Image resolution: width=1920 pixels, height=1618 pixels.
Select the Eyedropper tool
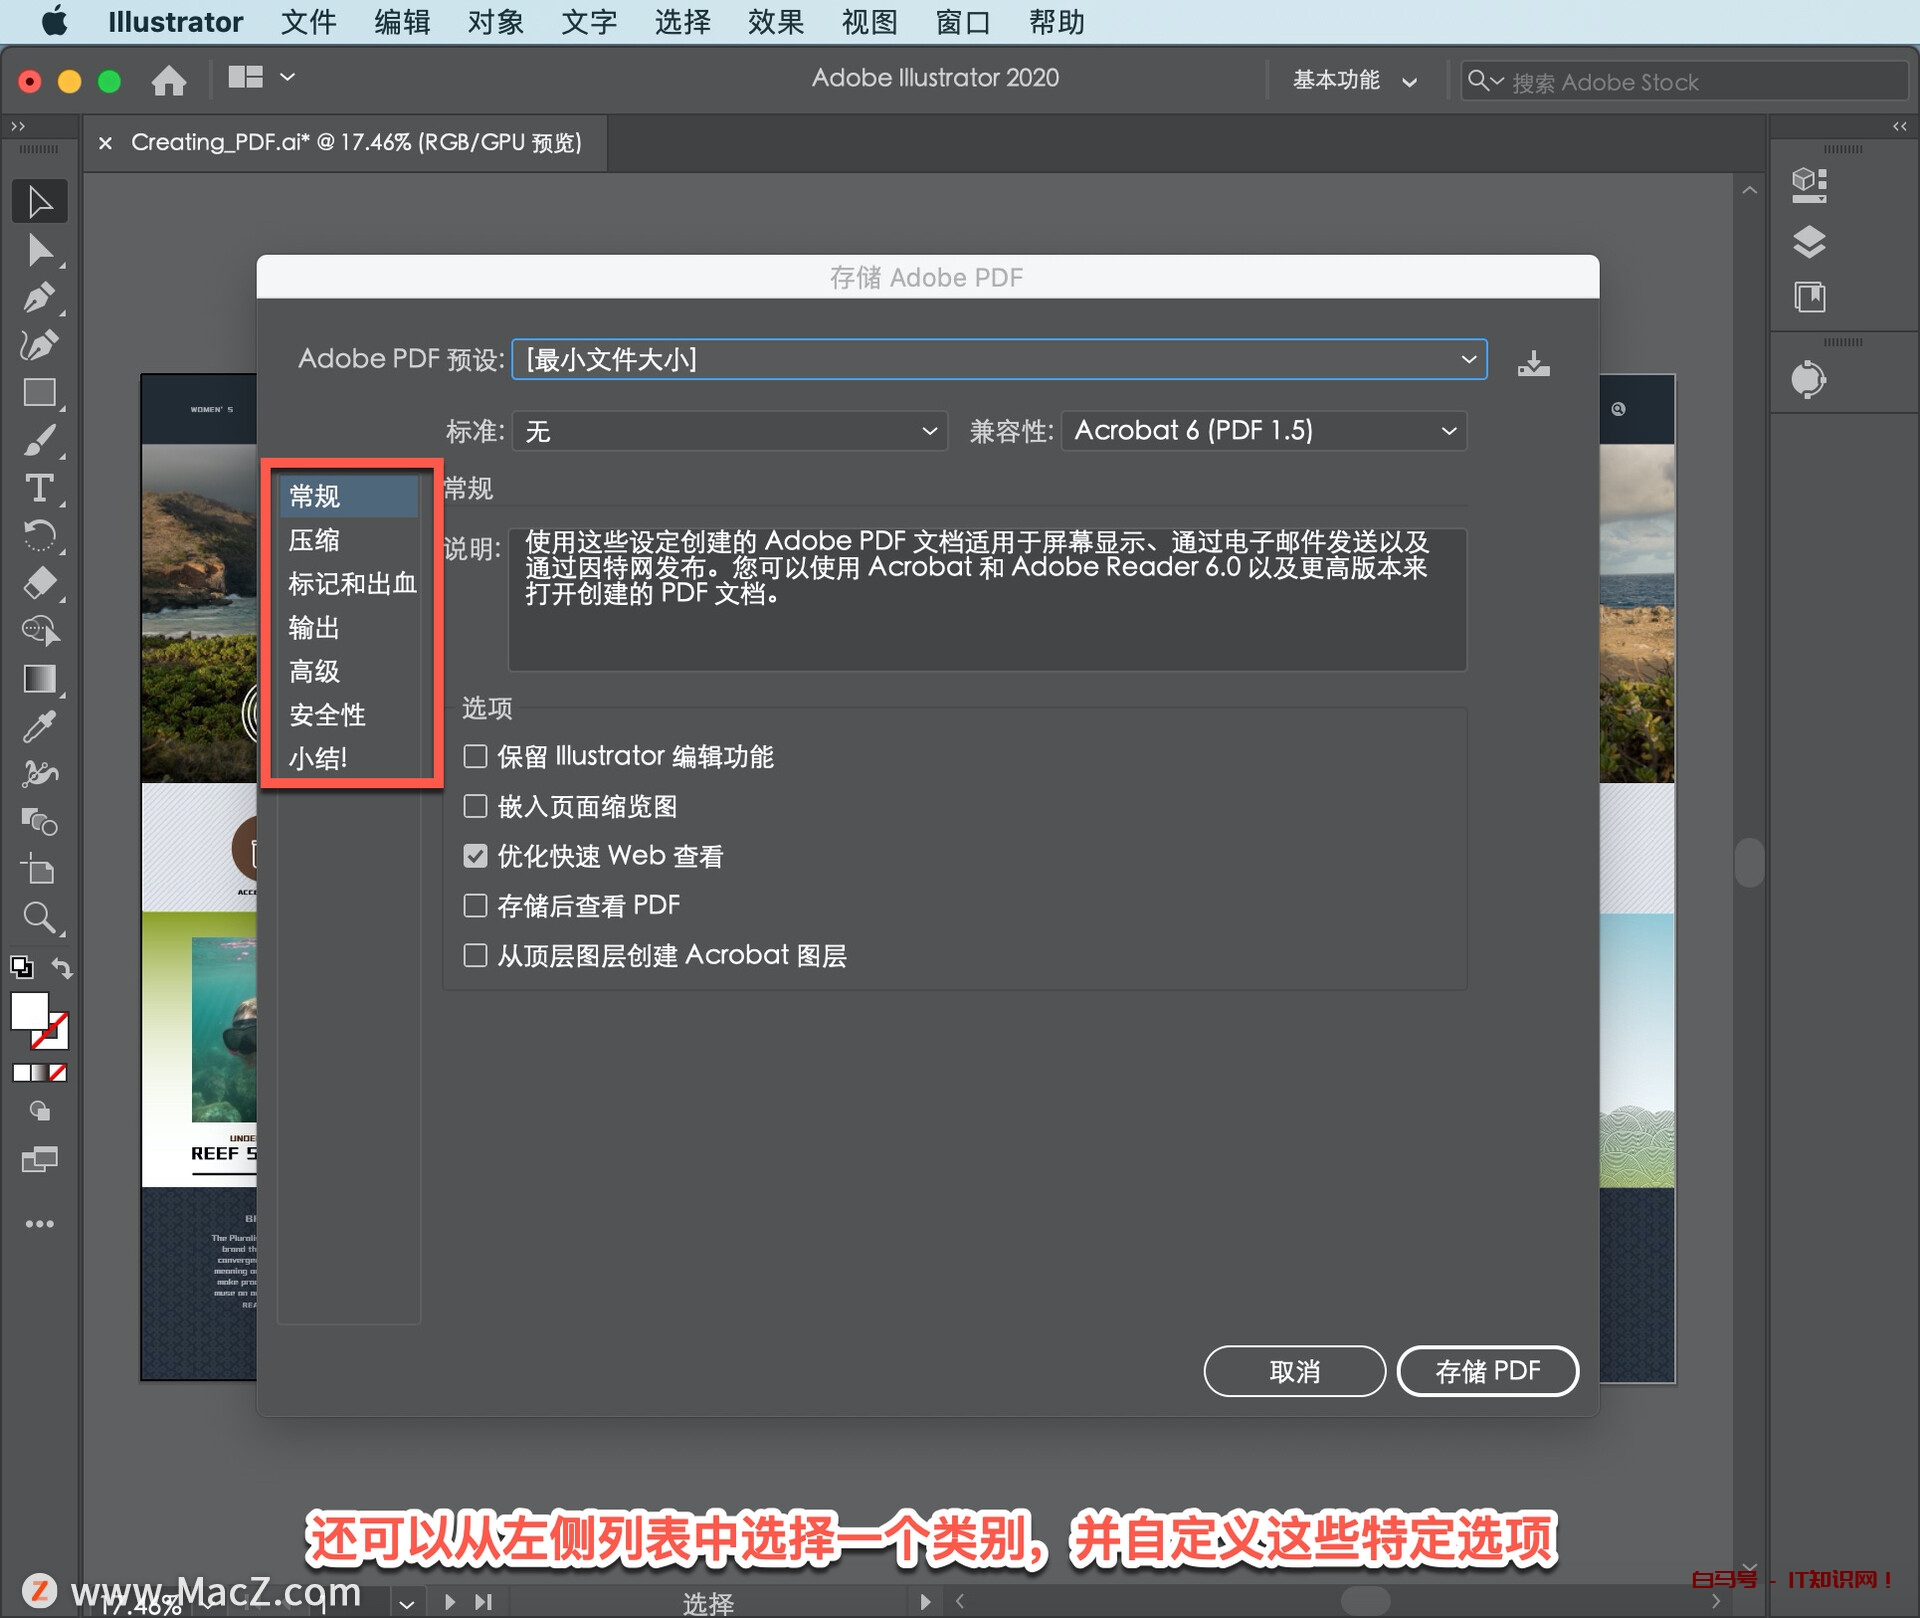point(40,726)
